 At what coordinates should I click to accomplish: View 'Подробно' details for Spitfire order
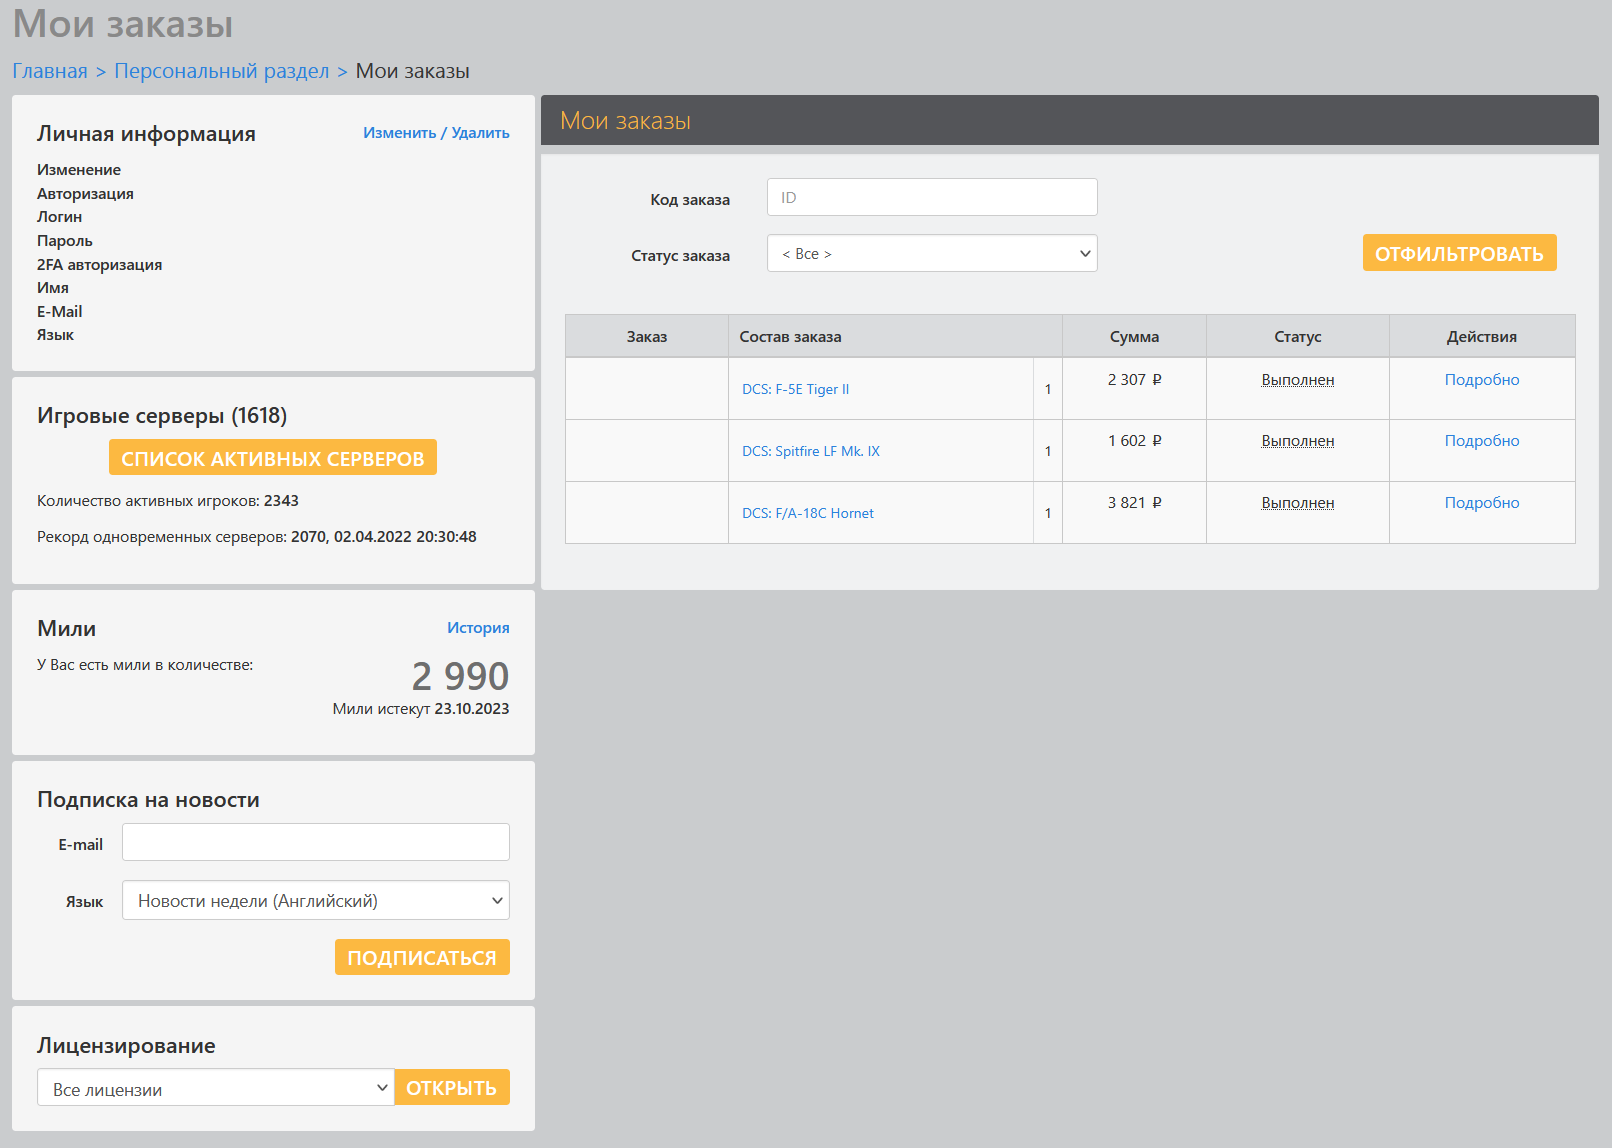[1481, 441]
